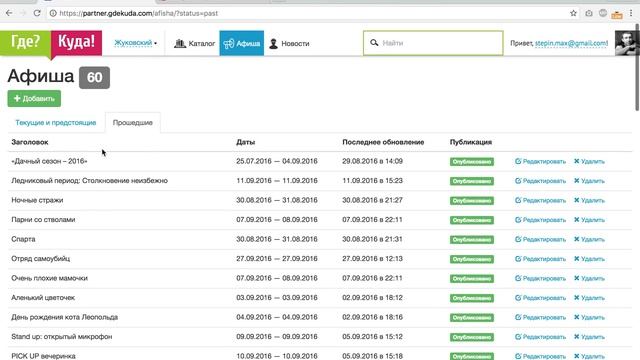Click the Аленький цветочек title
Image resolution: width=640 pixels, height=360 pixels.
[43, 298]
